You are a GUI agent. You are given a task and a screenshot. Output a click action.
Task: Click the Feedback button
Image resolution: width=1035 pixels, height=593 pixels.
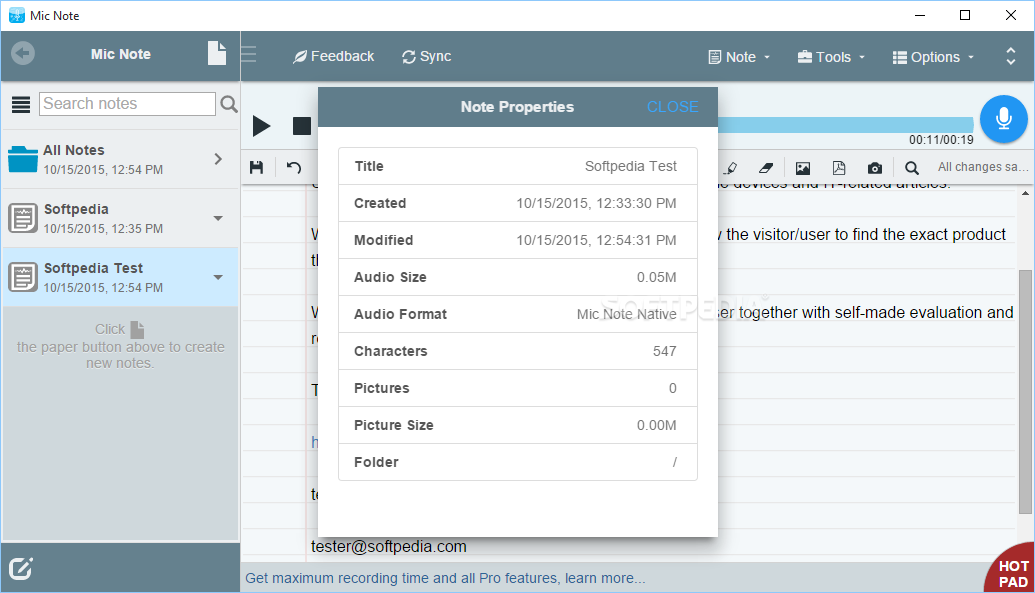click(x=333, y=56)
